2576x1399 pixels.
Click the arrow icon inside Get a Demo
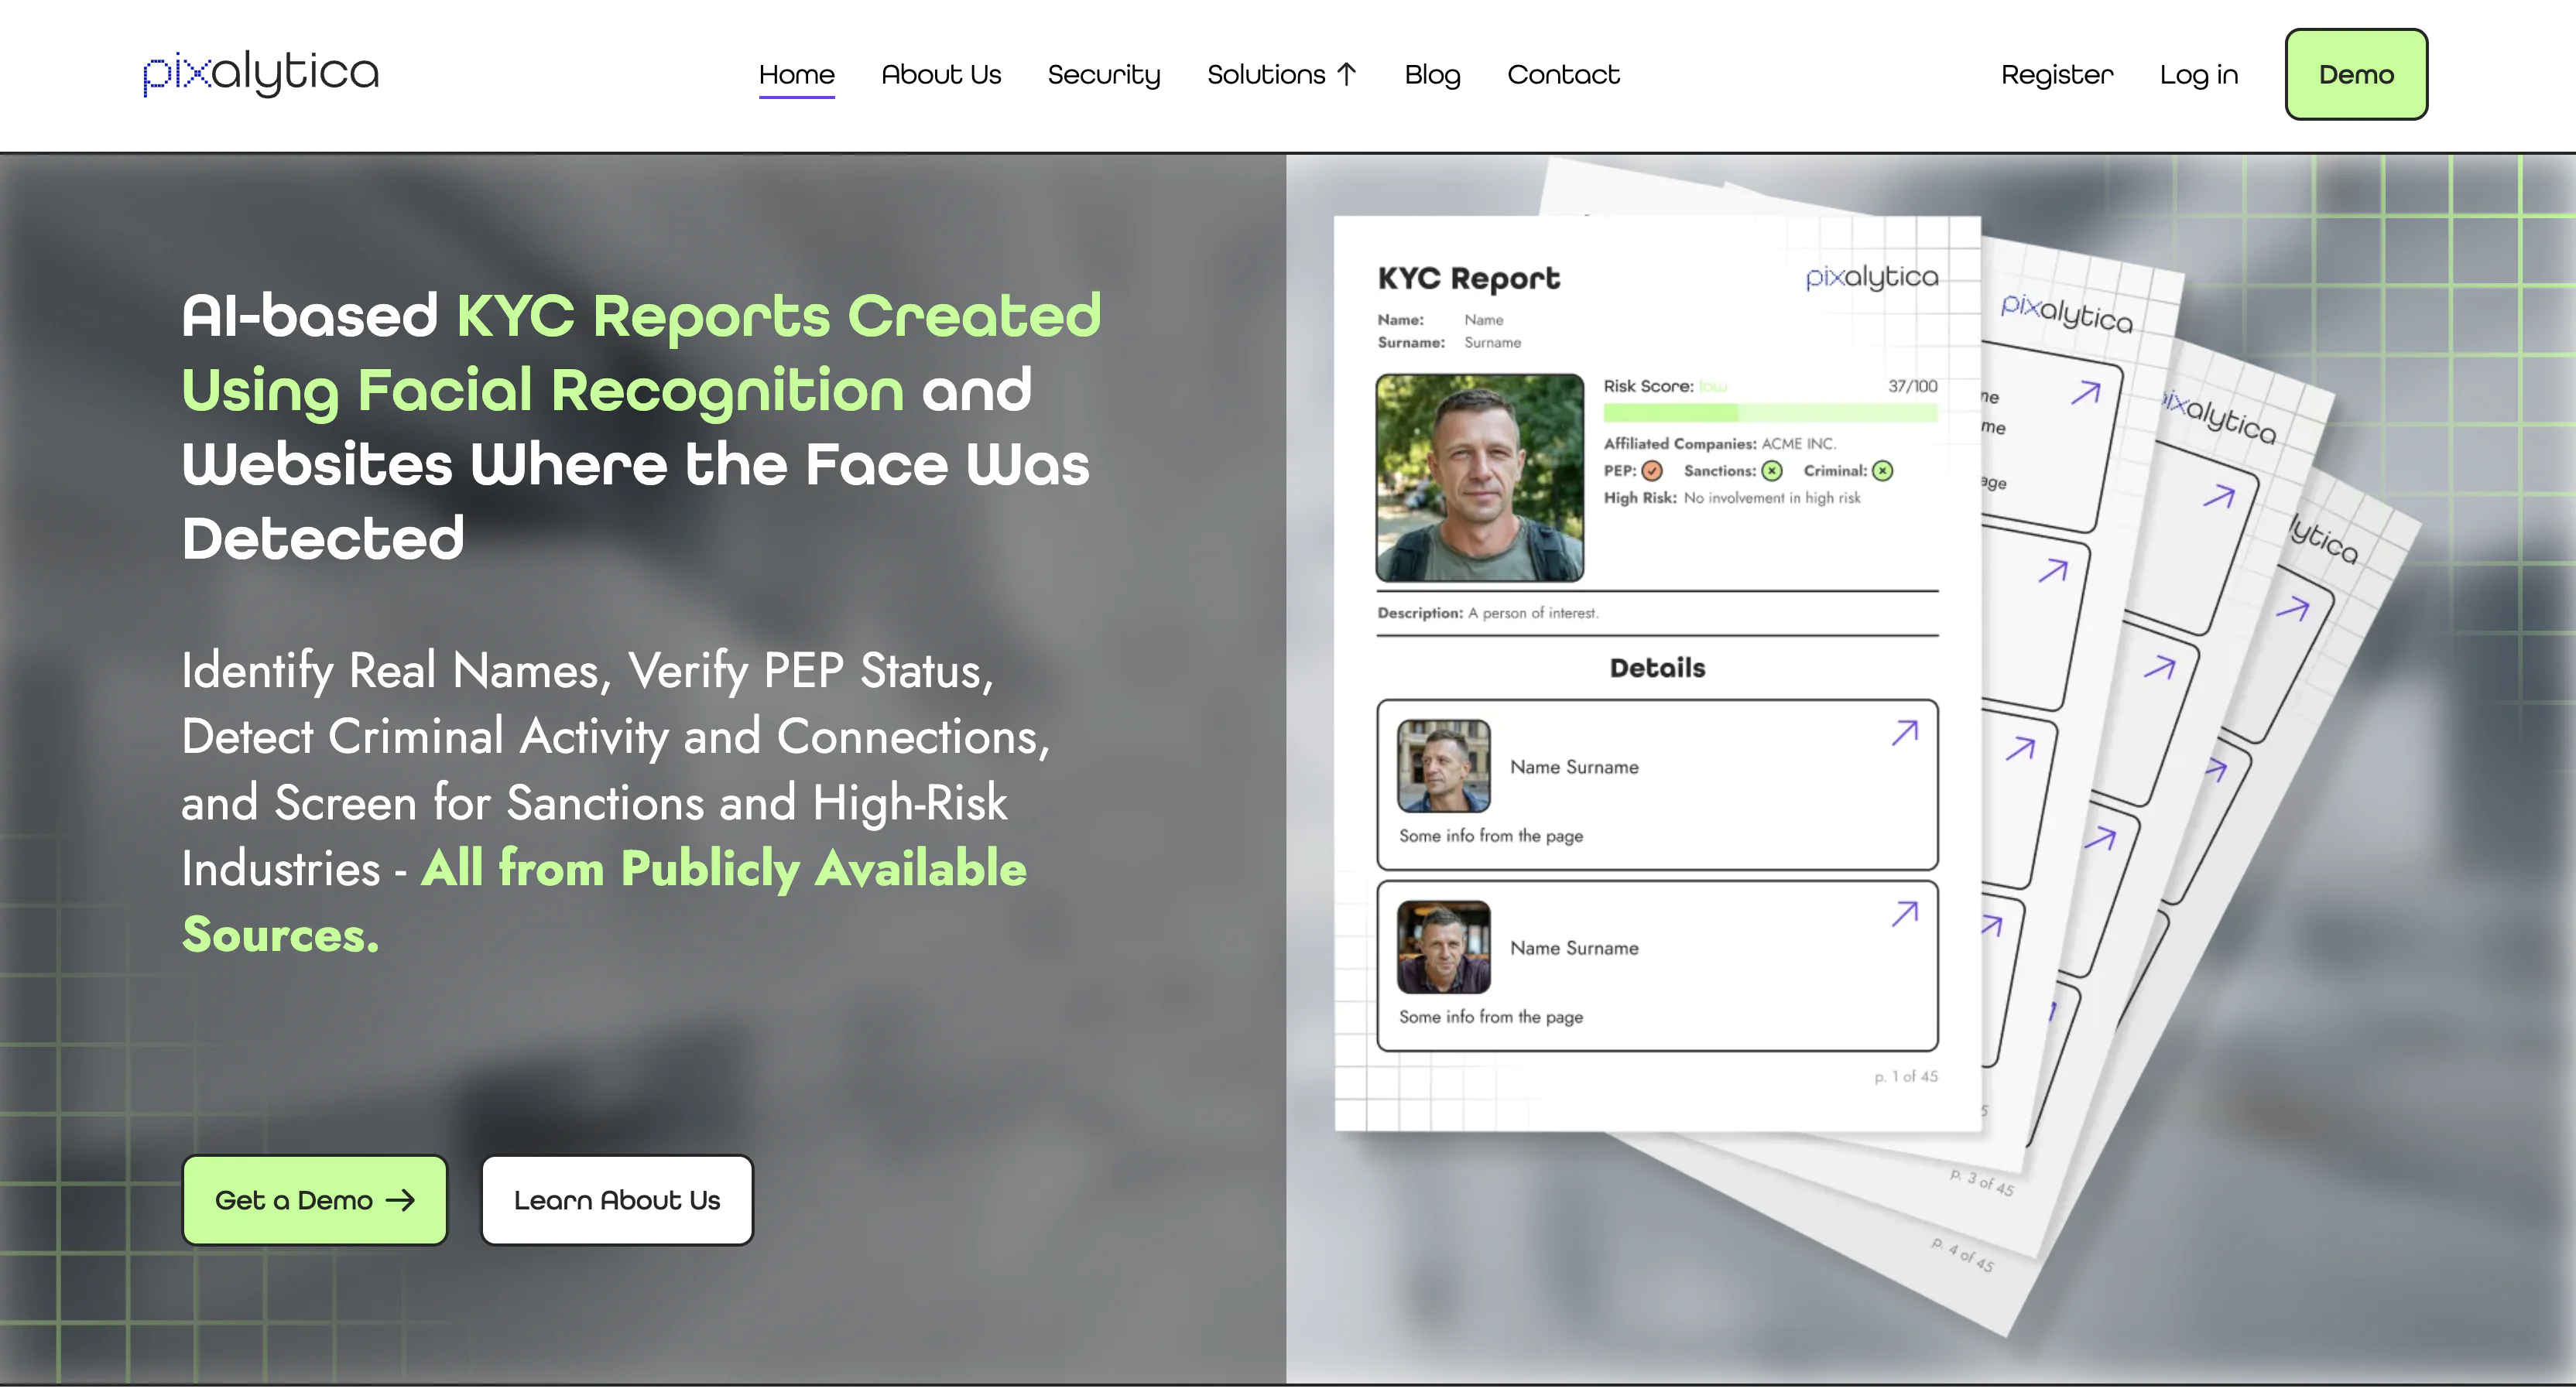tap(400, 1200)
